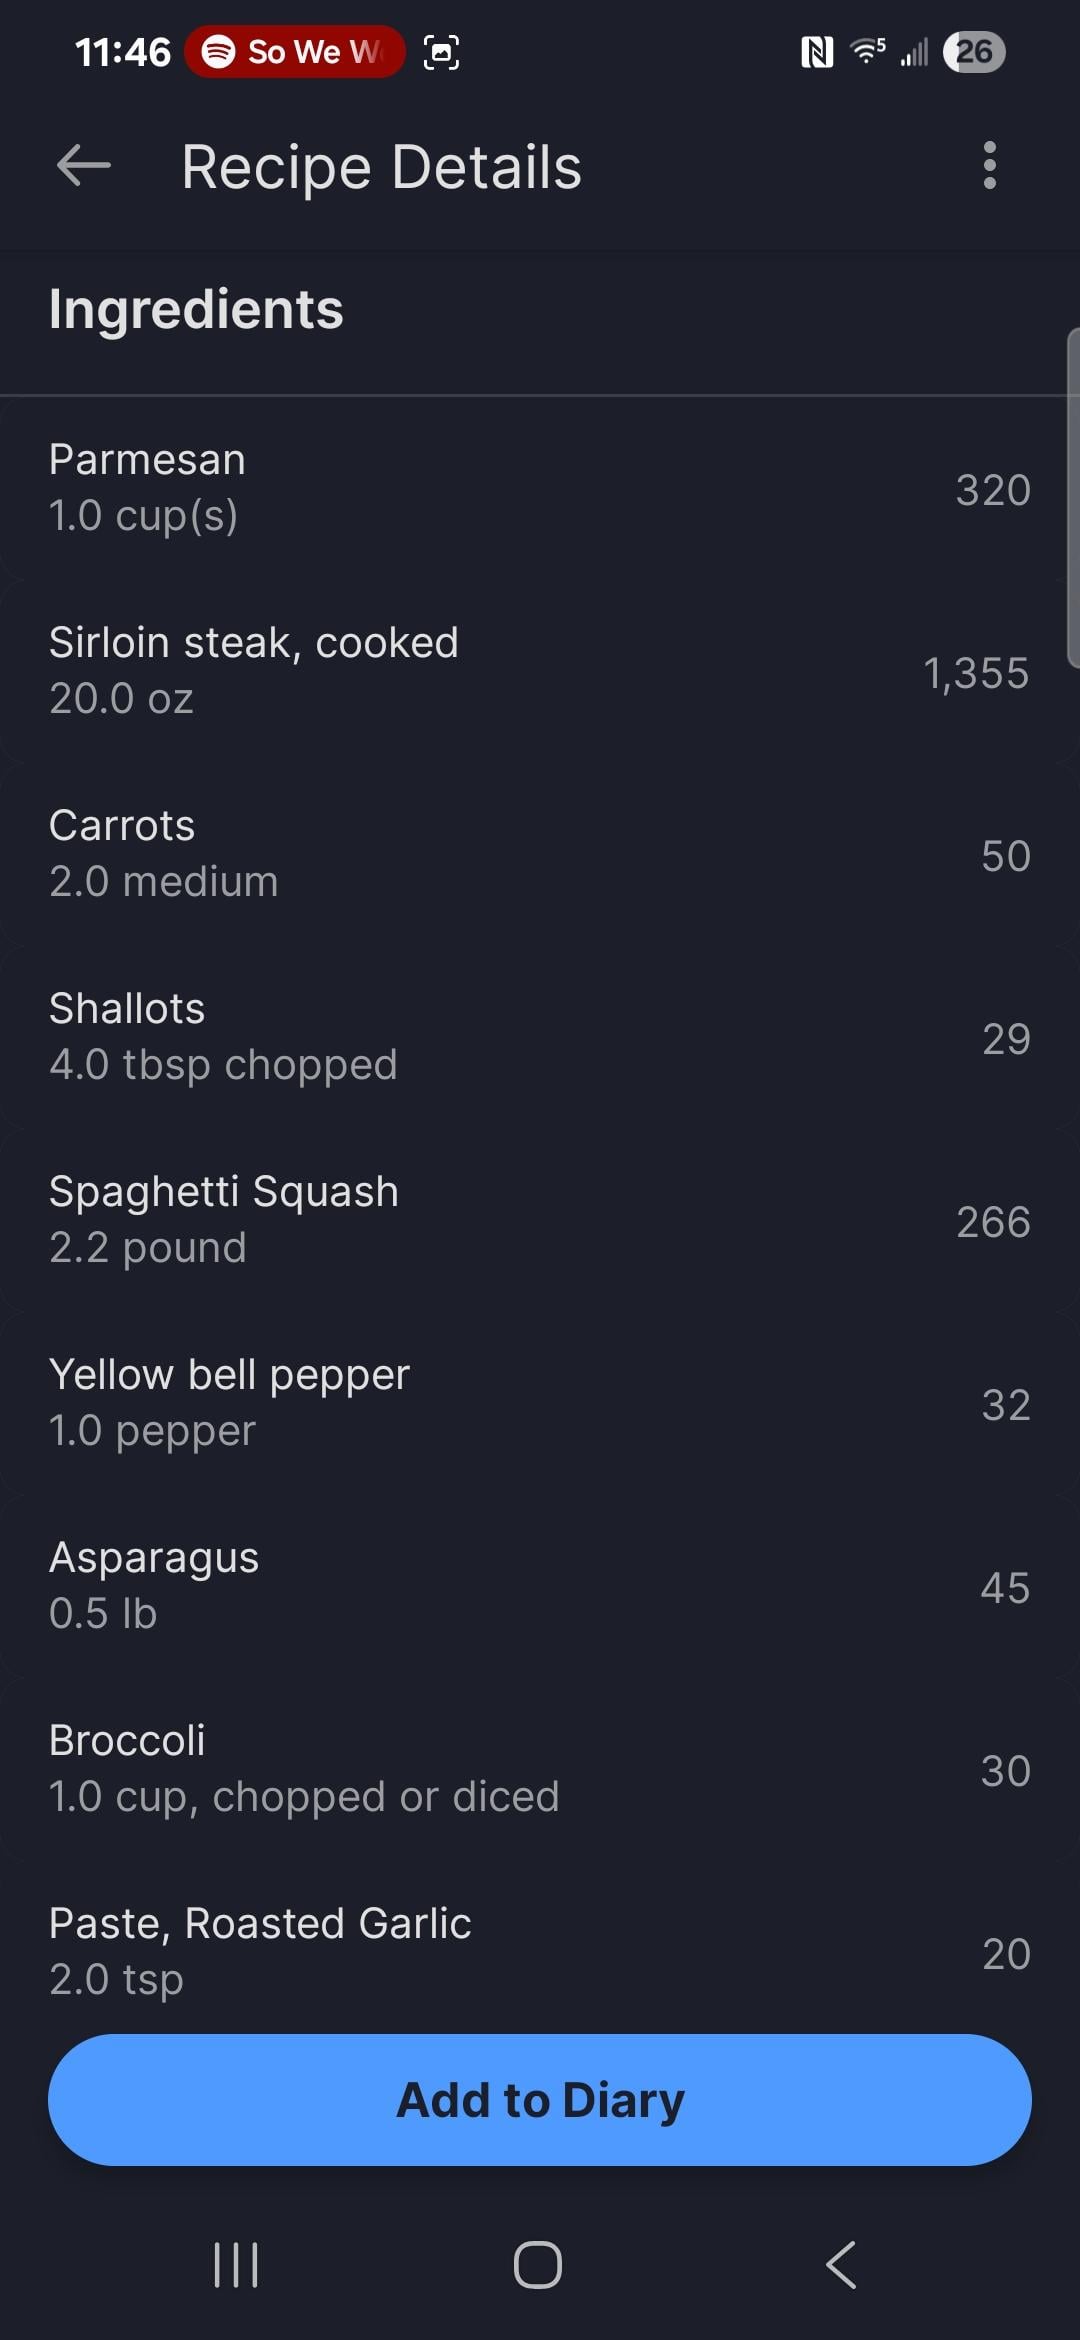This screenshot has width=1080, height=2340.
Task: Open the three-dot overflow menu
Action: coord(989,166)
